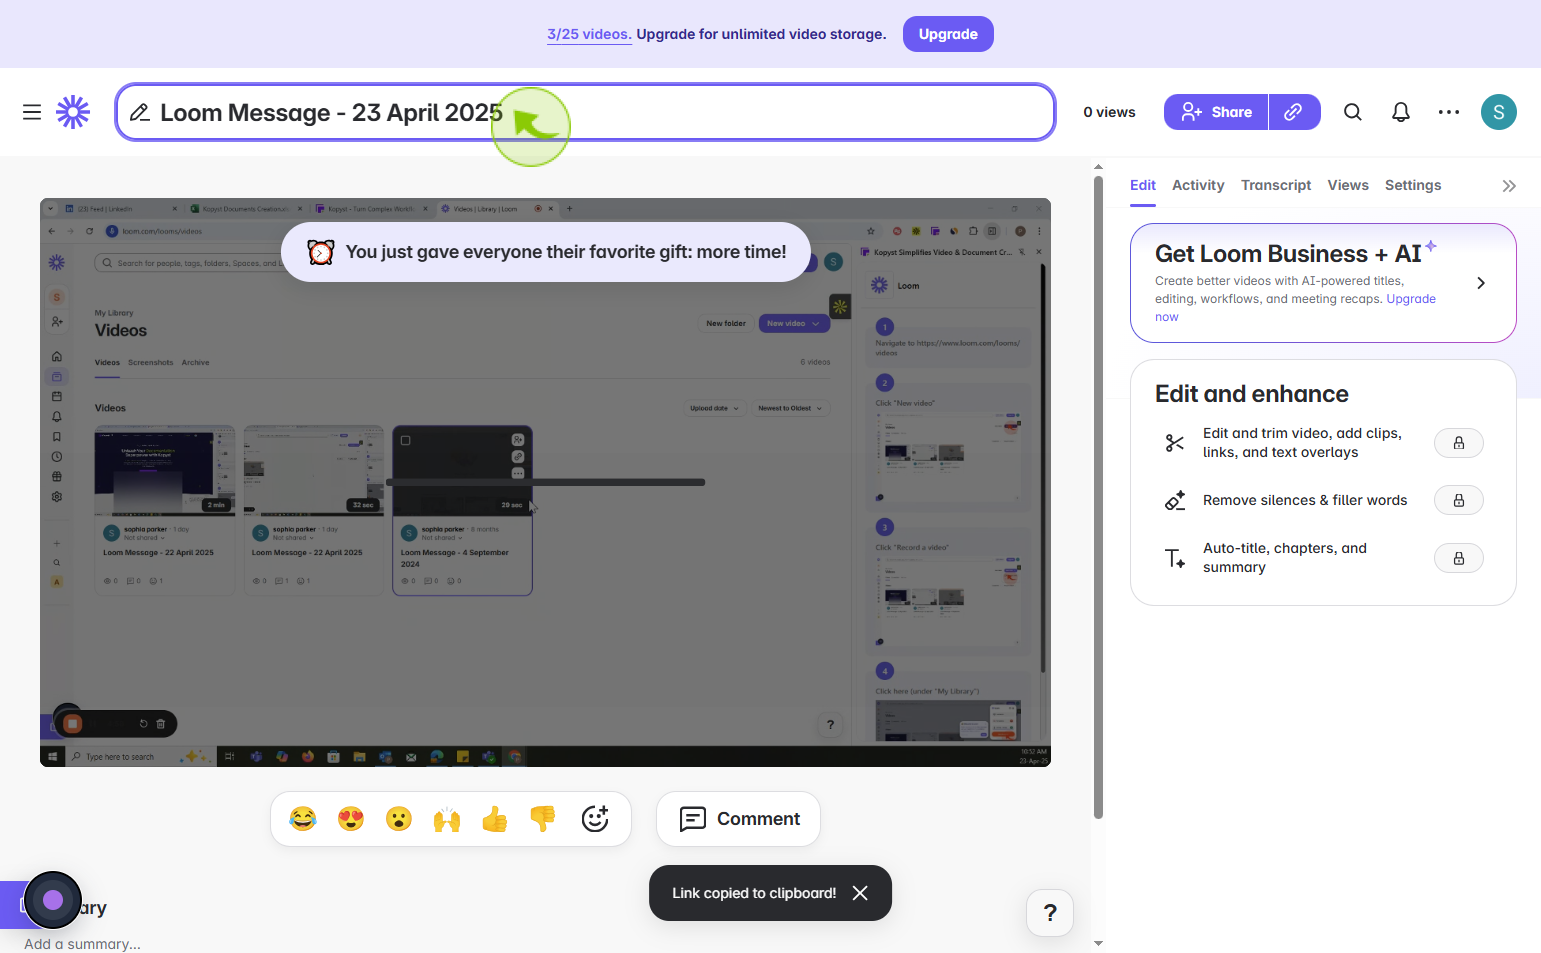Click the pencil edit-title icon
The height and width of the screenshot is (953, 1541).
[x=140, y=113]
